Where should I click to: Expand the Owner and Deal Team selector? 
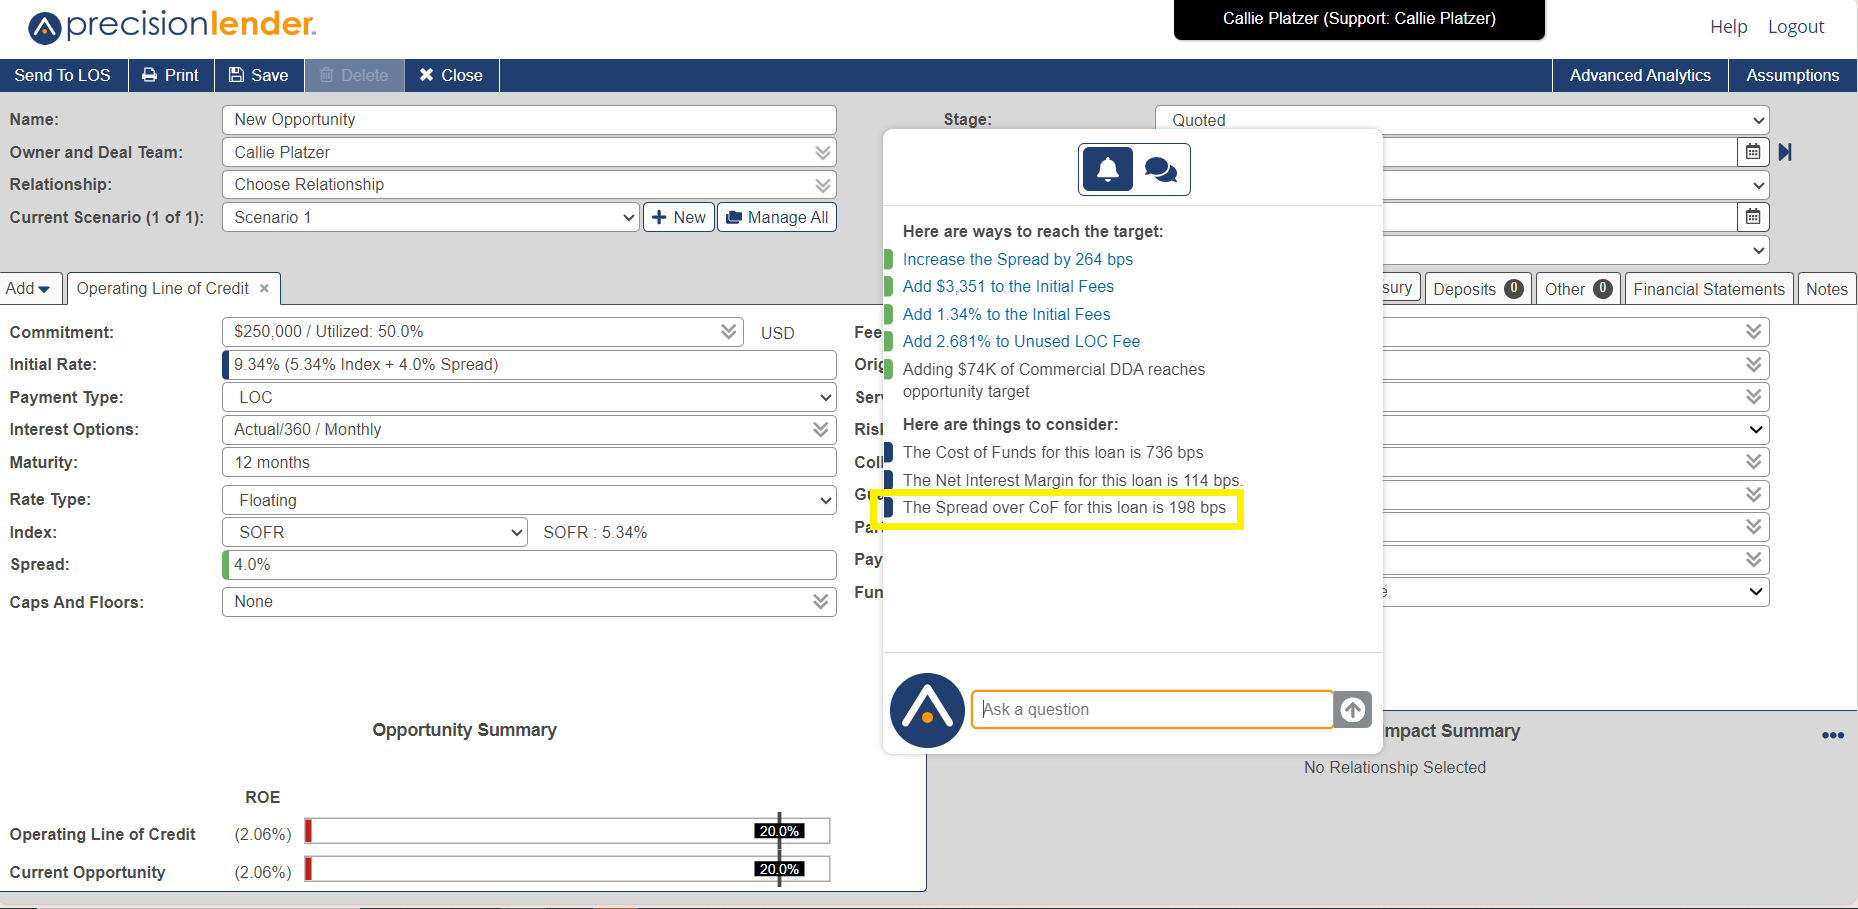822,152
